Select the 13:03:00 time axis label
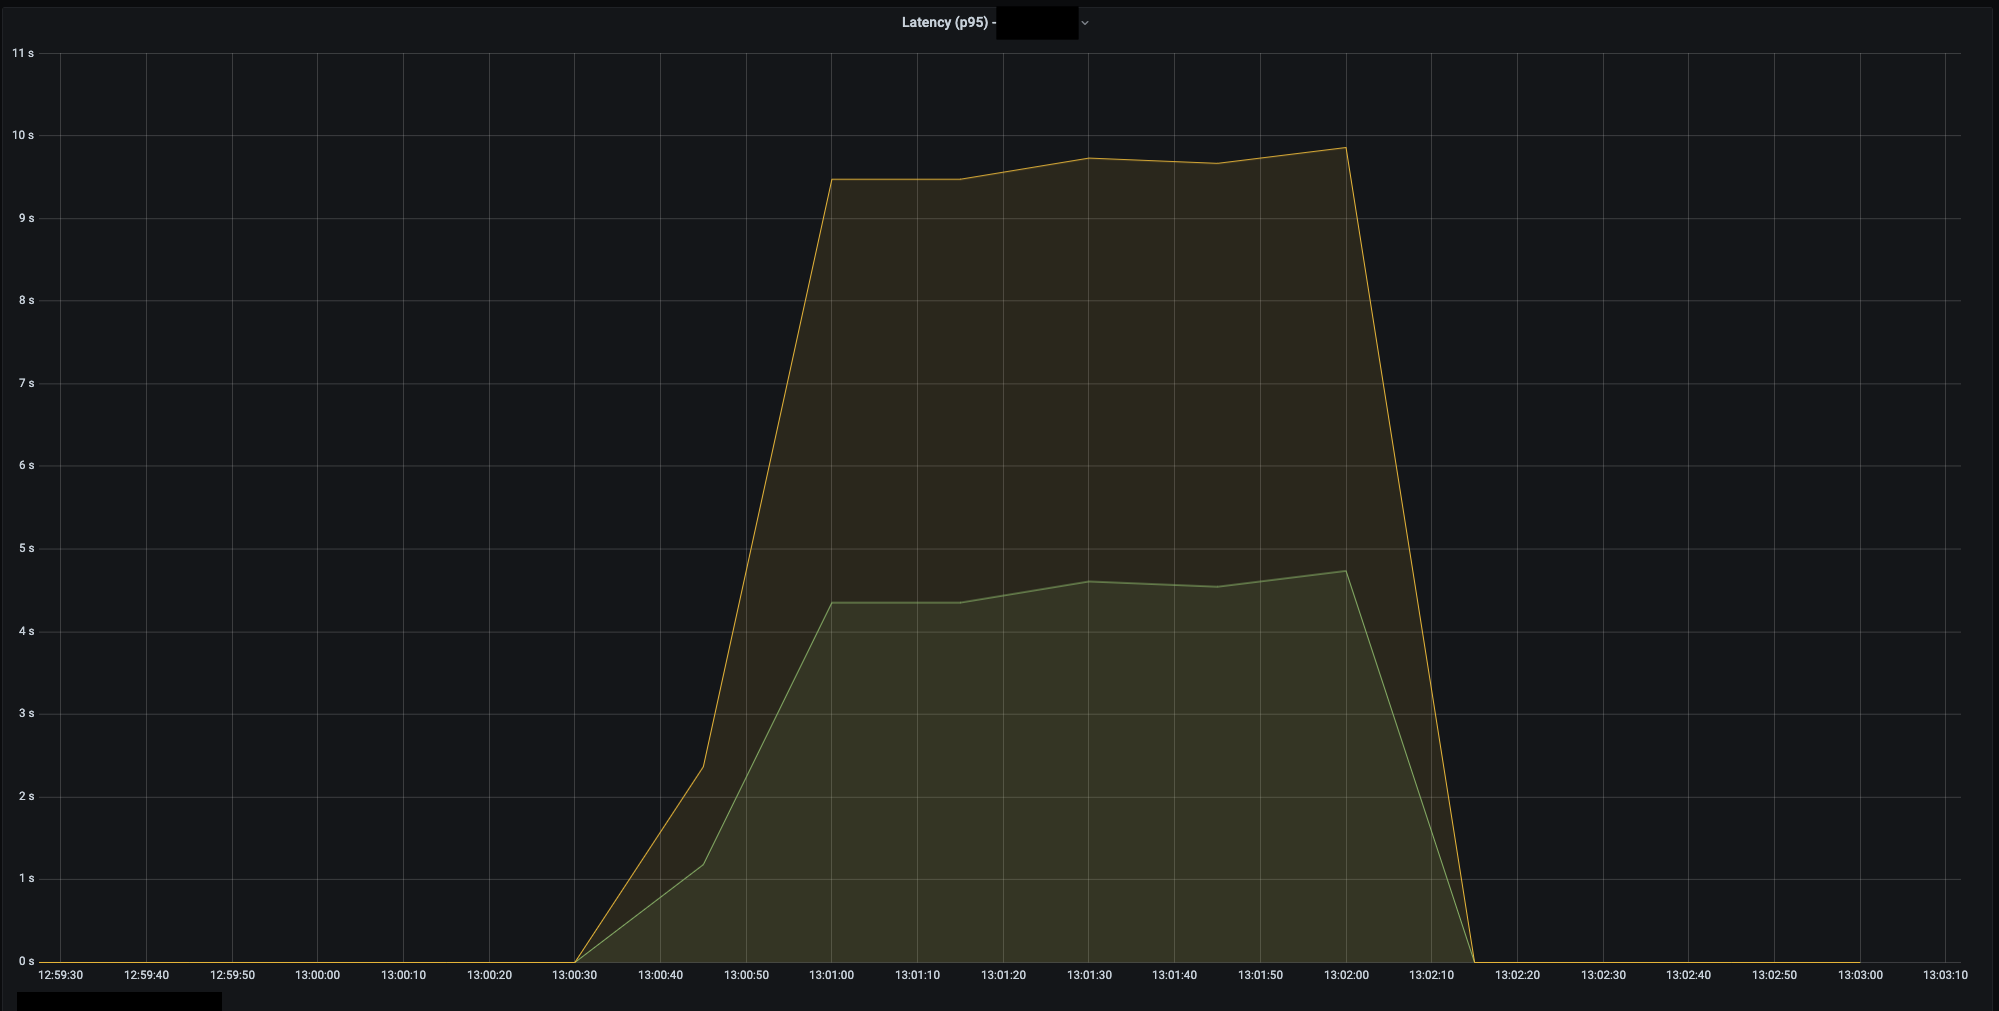This screenshot has width=1999, height=1011. click(x=1860, y=975)
